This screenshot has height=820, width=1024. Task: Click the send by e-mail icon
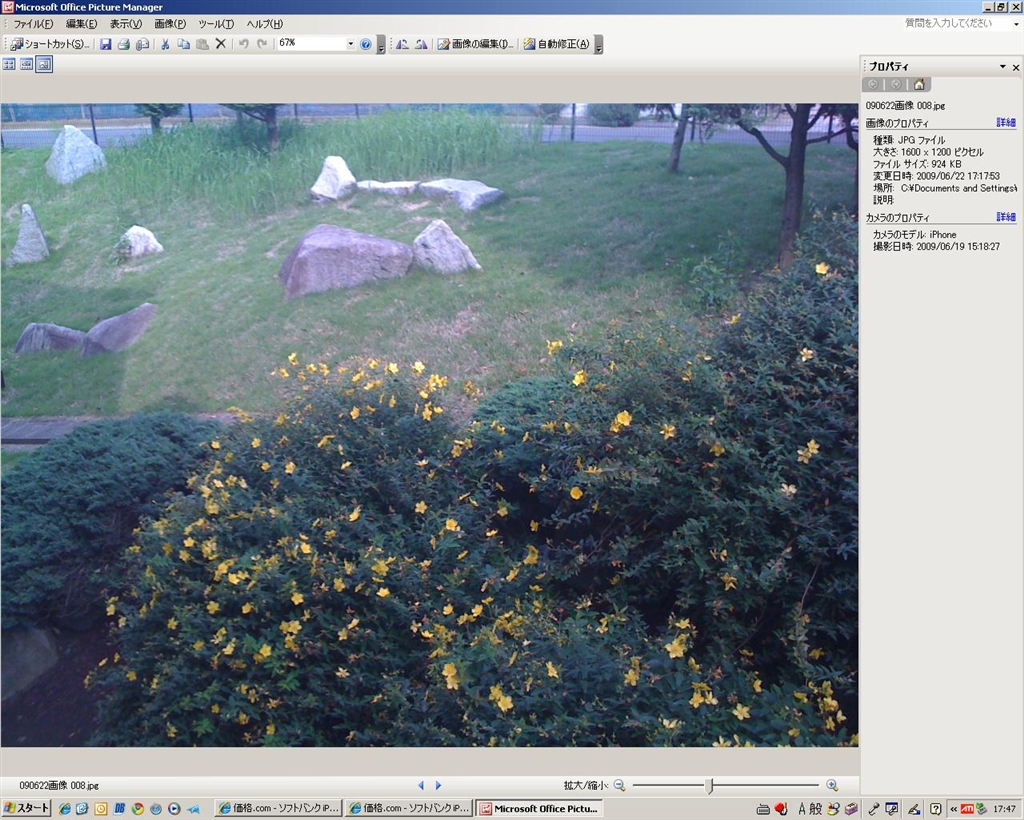[142, 44]
